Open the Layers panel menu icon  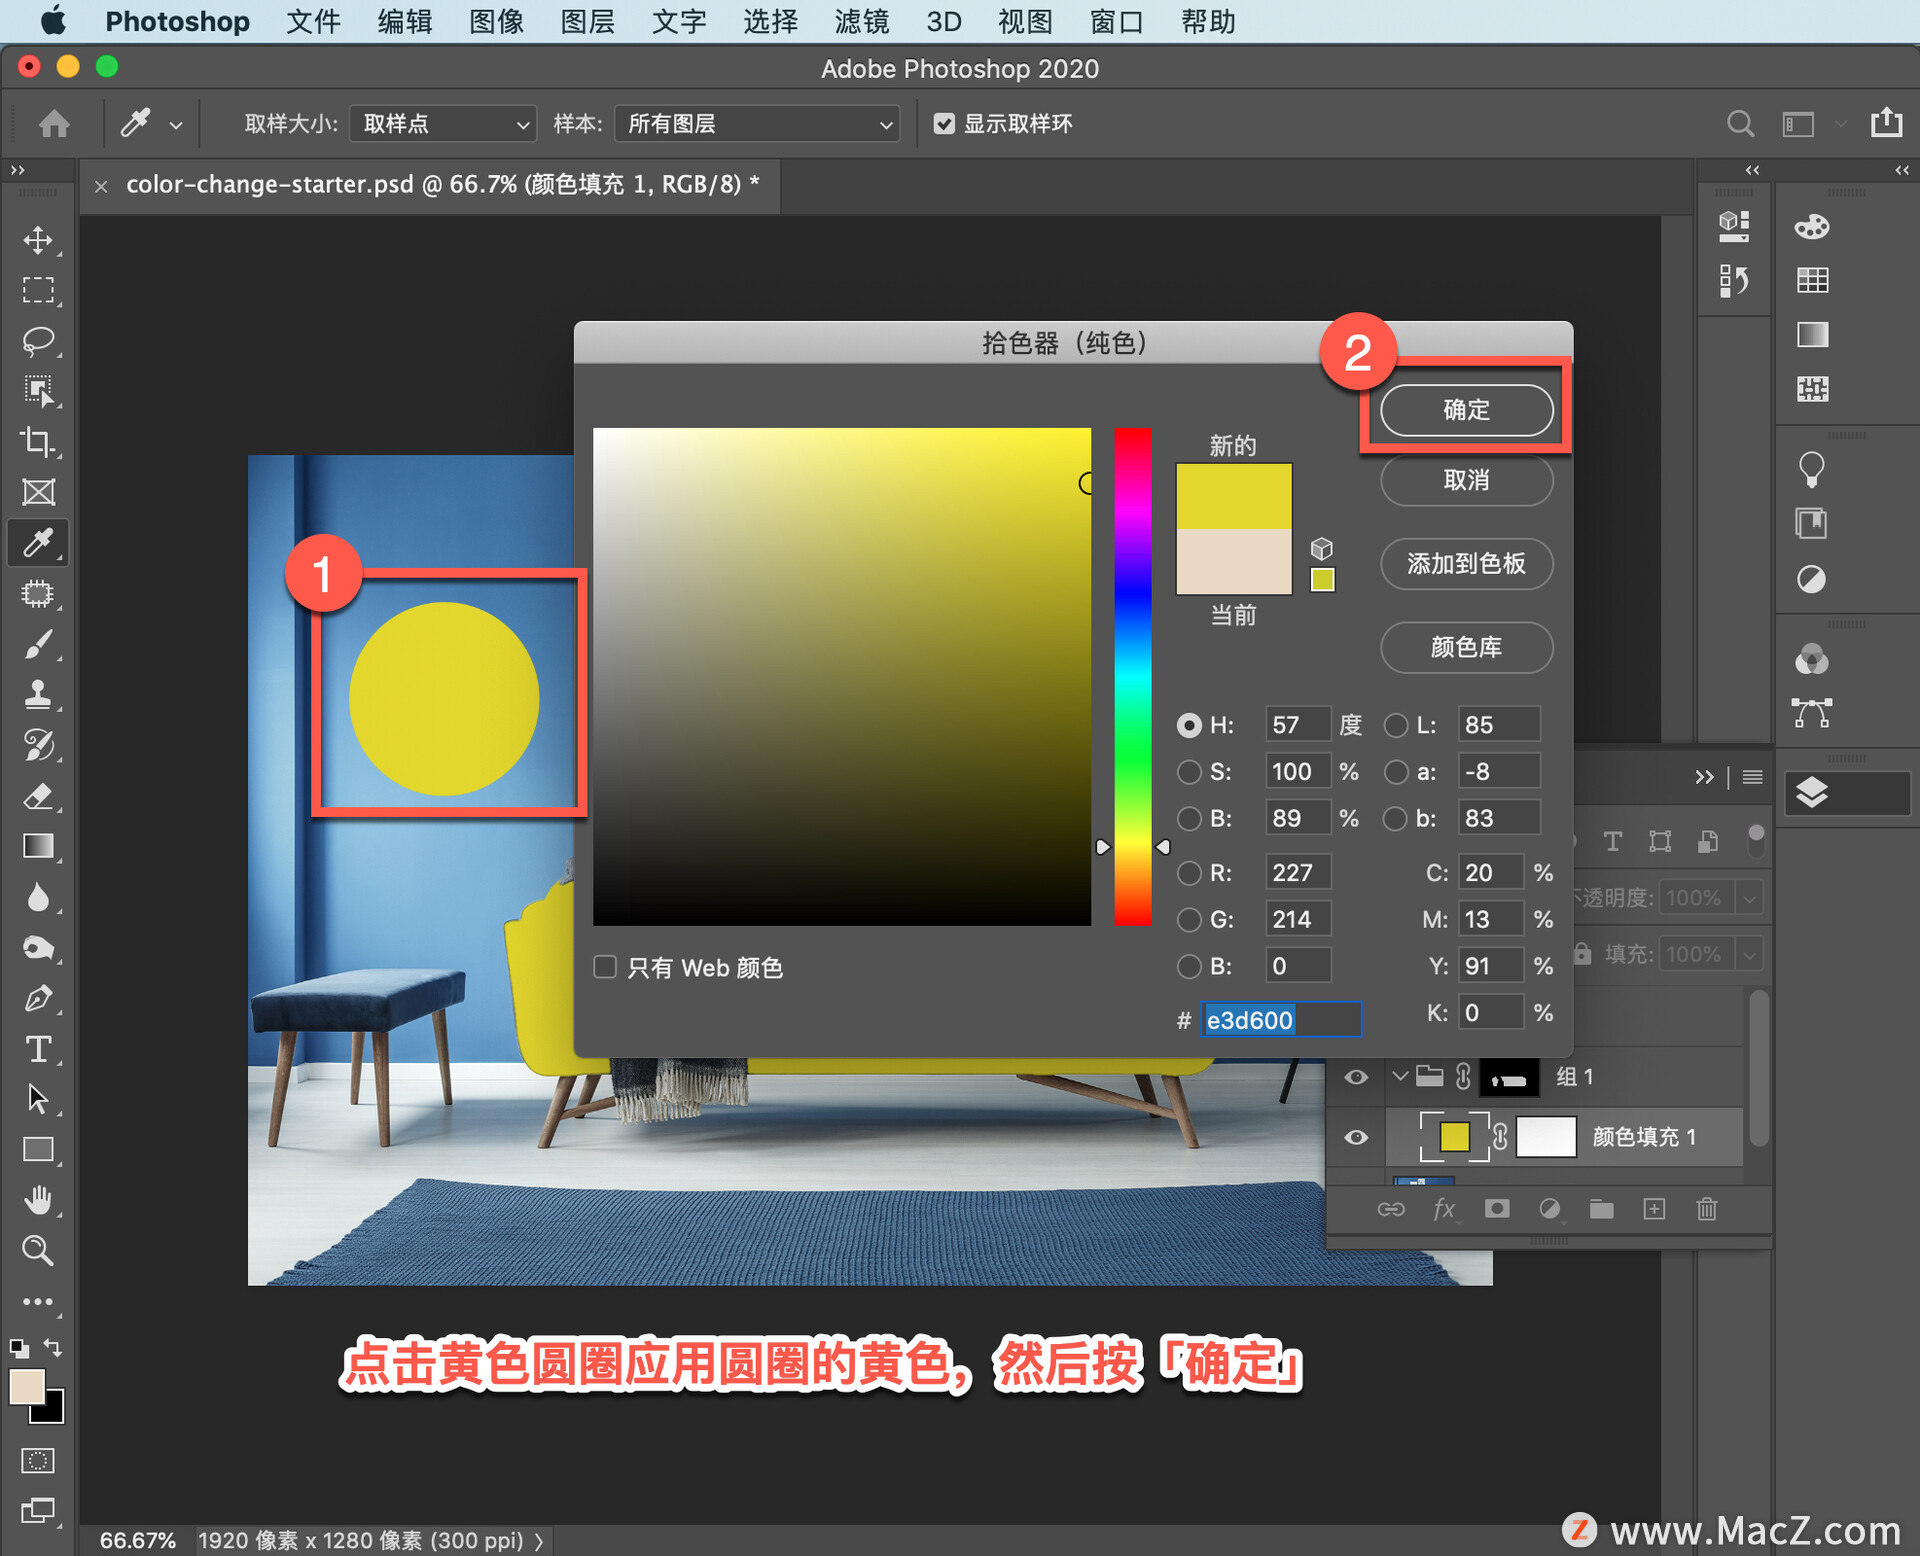point(1752,777)
